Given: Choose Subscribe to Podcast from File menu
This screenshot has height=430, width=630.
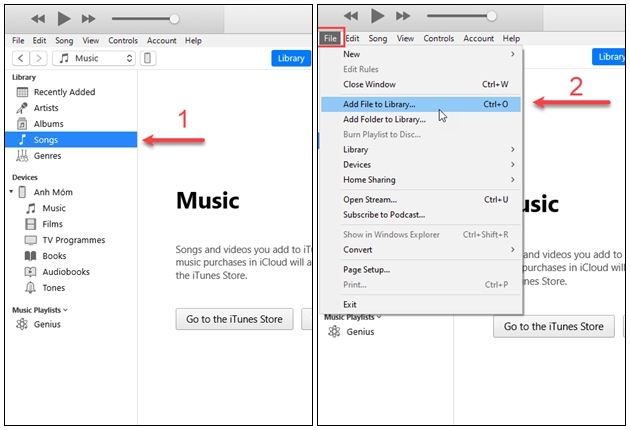Looking at the screenshot, I should click(x=421, y=215).
